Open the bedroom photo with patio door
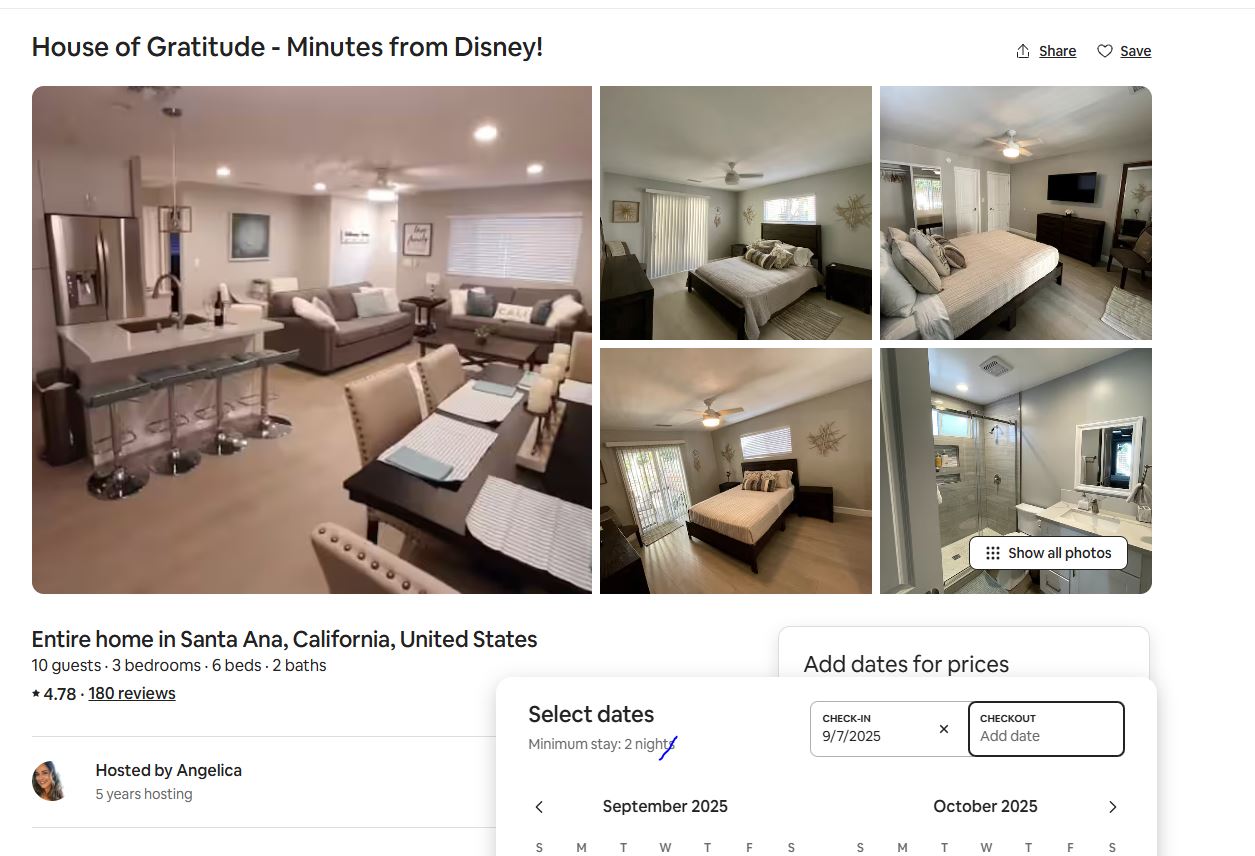 pyautogui.click(x=736, y=471)
